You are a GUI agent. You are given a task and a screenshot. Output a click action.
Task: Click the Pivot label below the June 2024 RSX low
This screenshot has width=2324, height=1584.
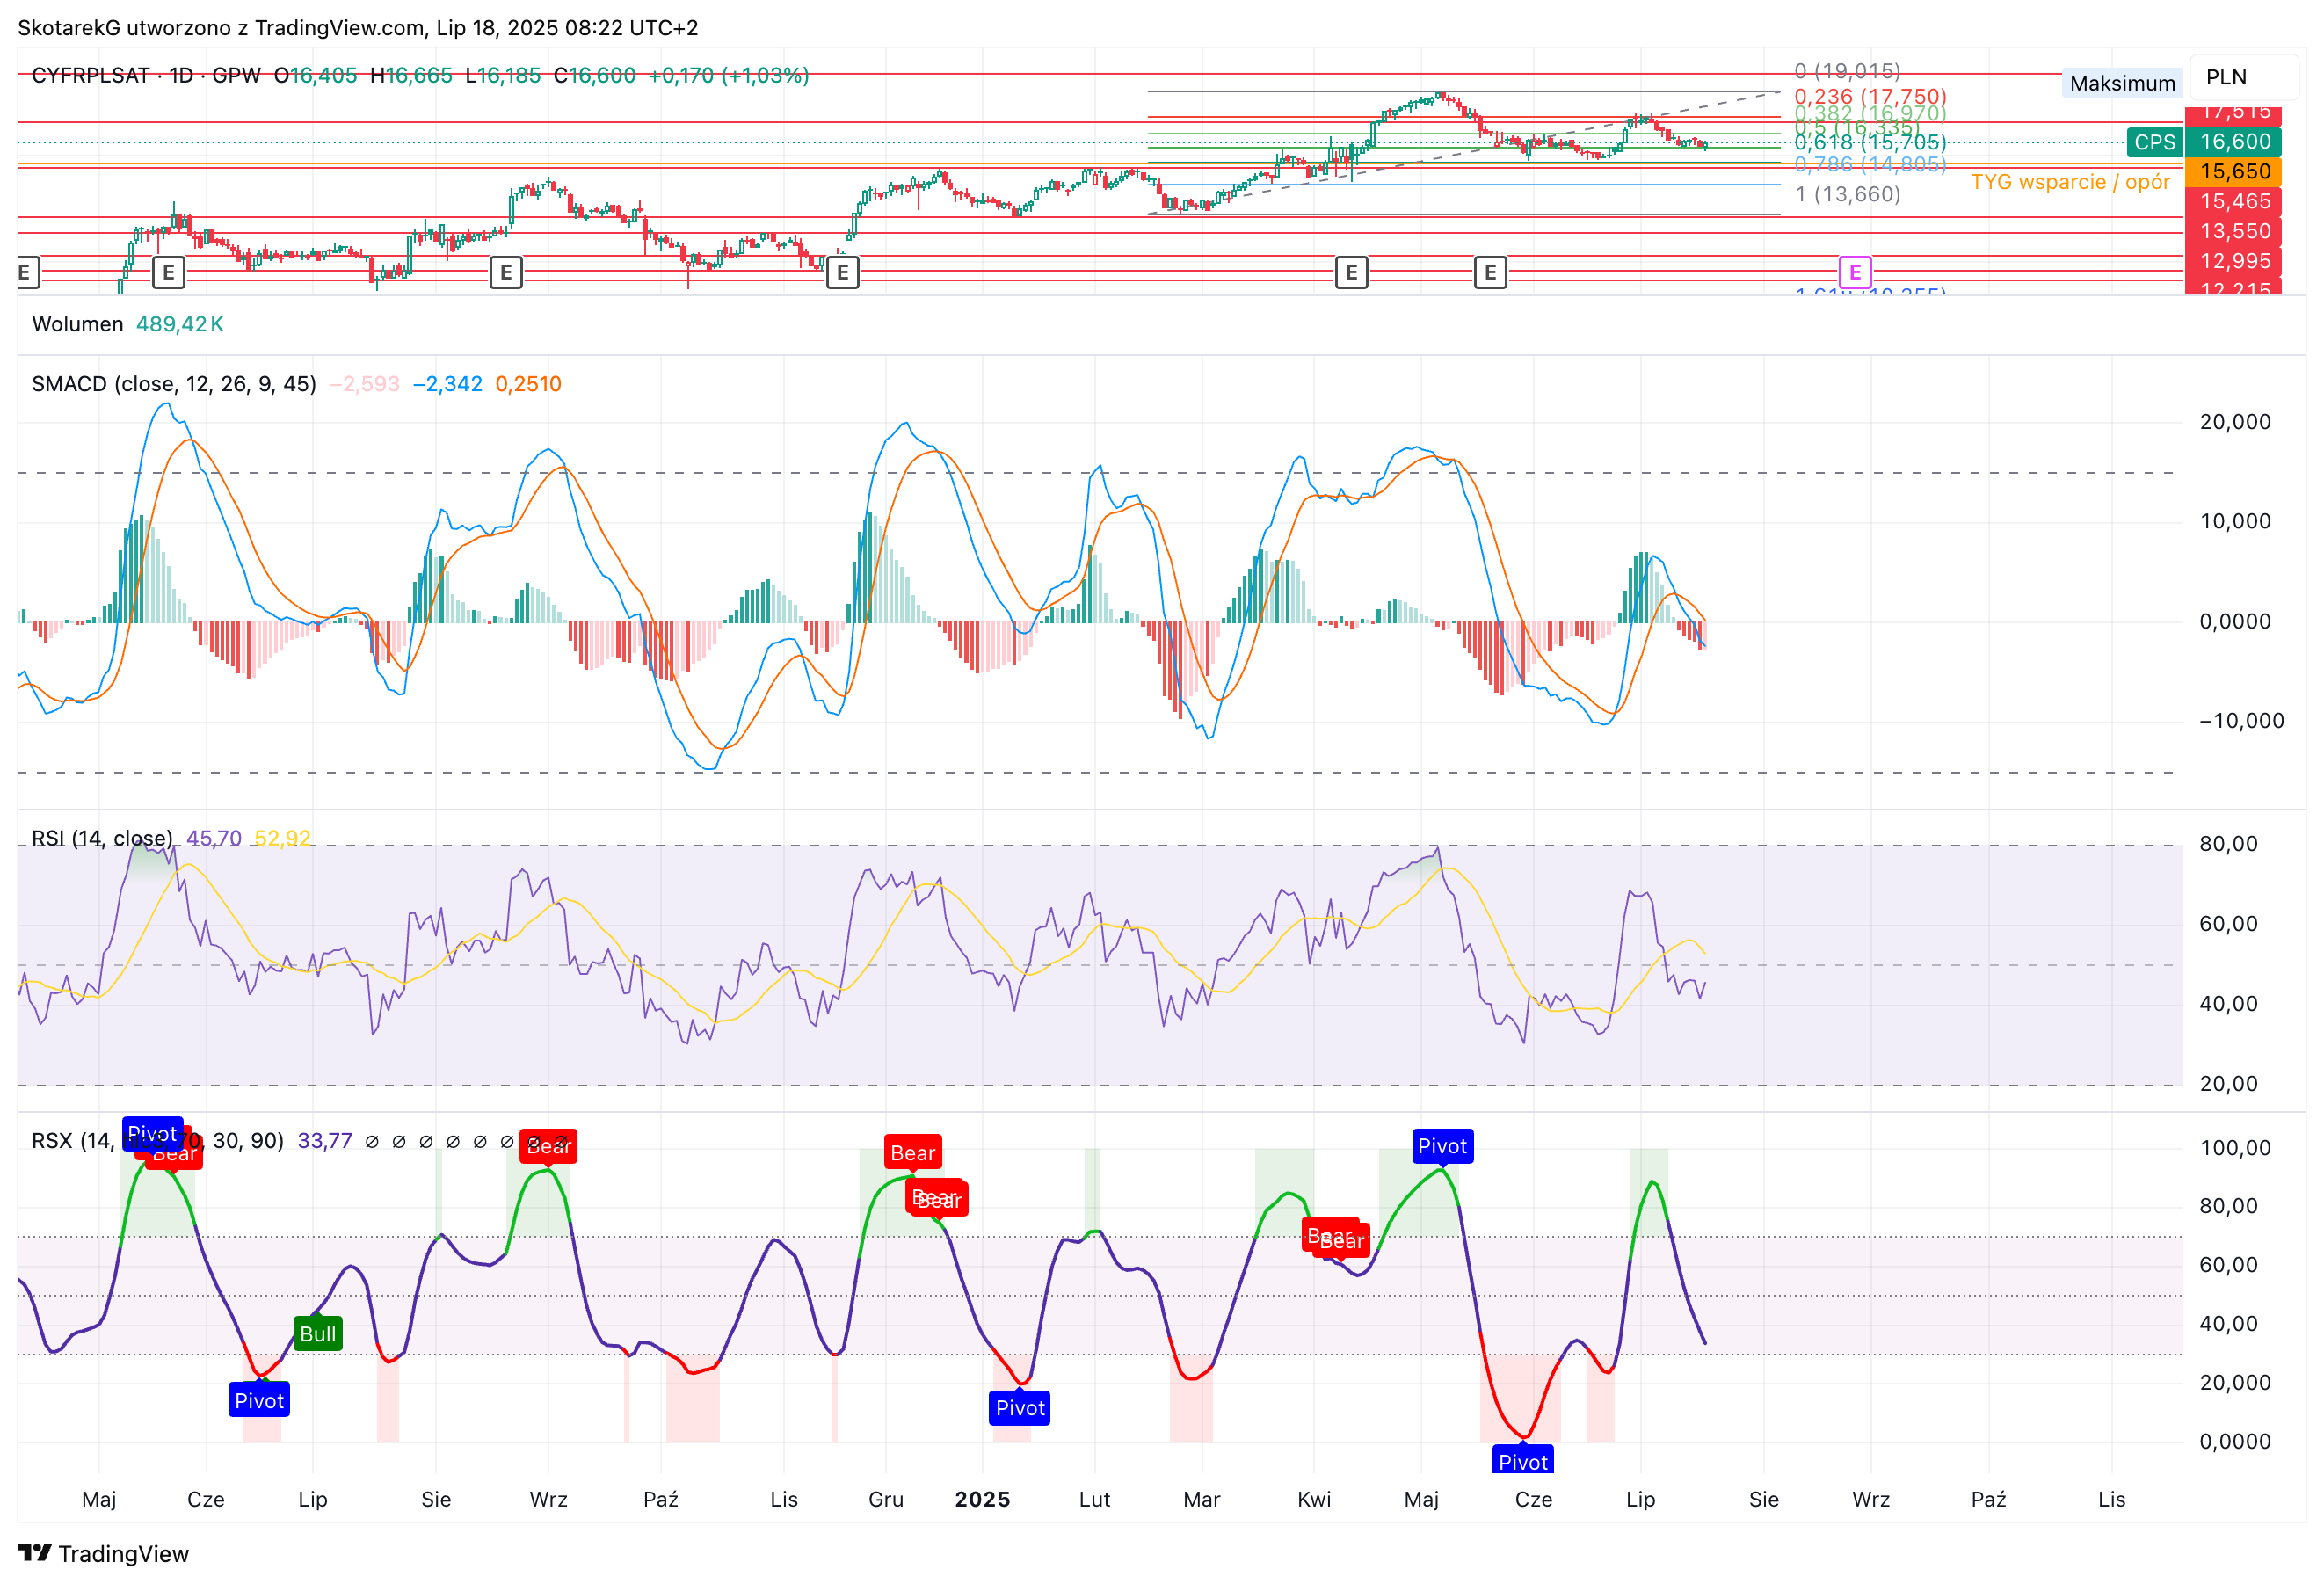pos(259,1400)
